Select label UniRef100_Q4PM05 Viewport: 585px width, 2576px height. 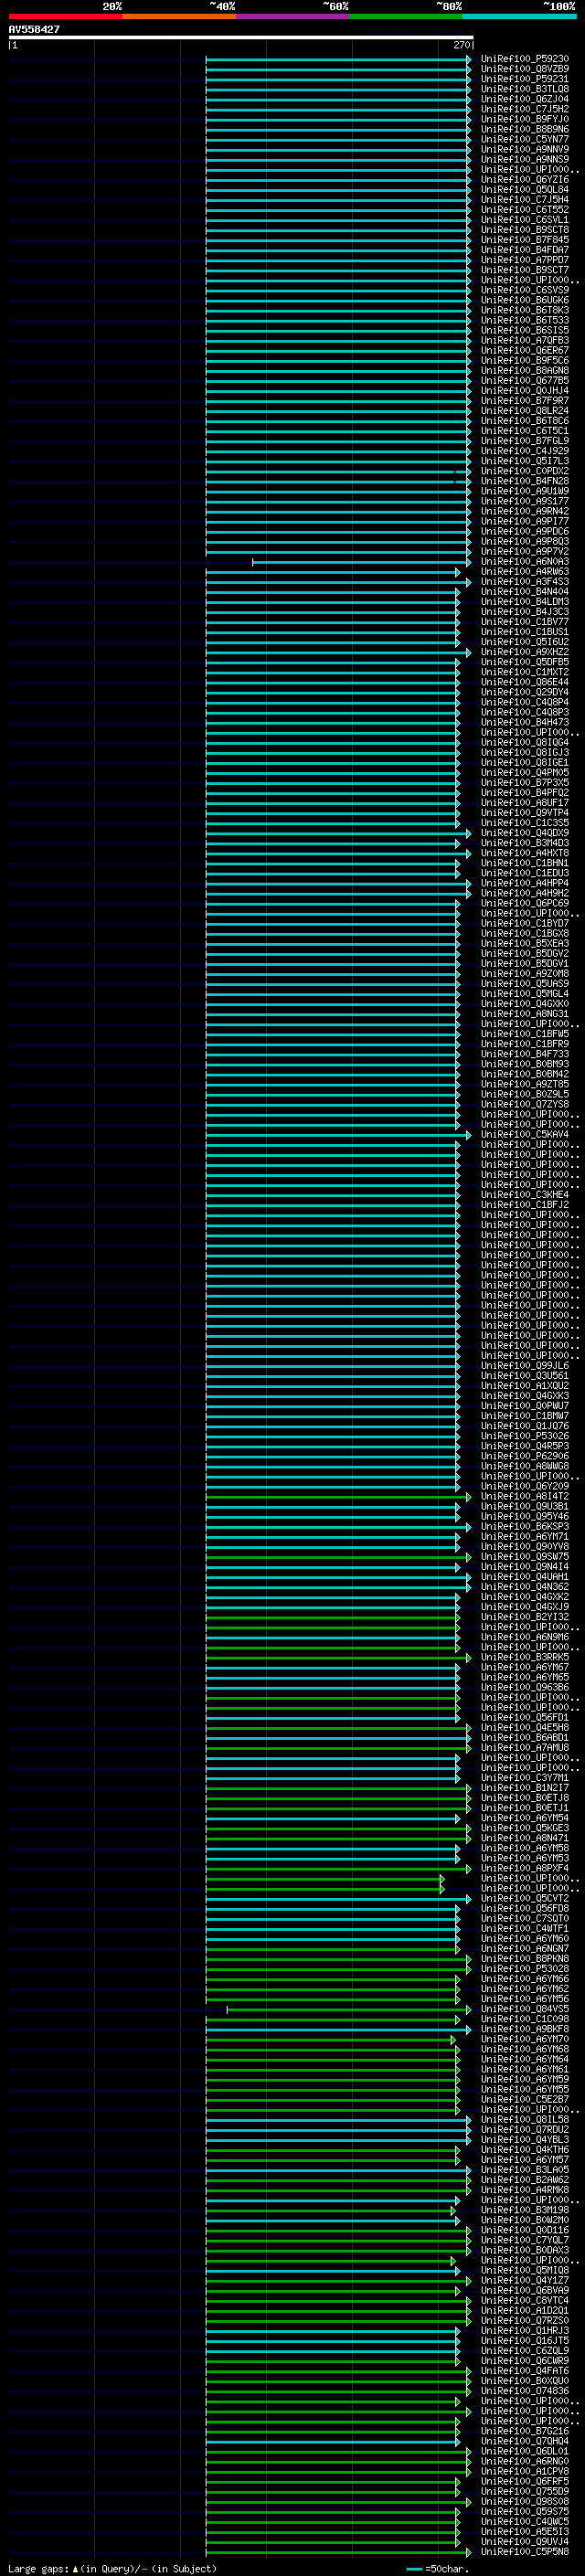pos(525,772)
